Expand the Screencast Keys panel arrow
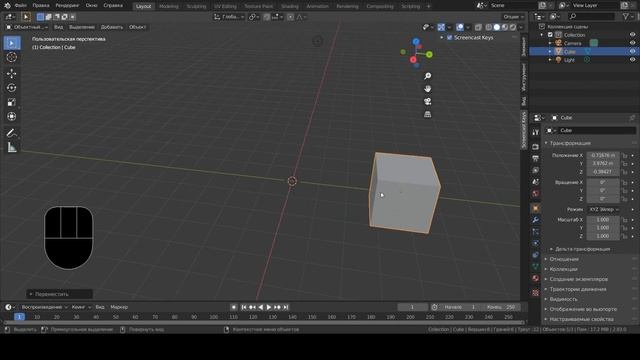The height and width of the screenshot is (360, 640). (442, 38)
